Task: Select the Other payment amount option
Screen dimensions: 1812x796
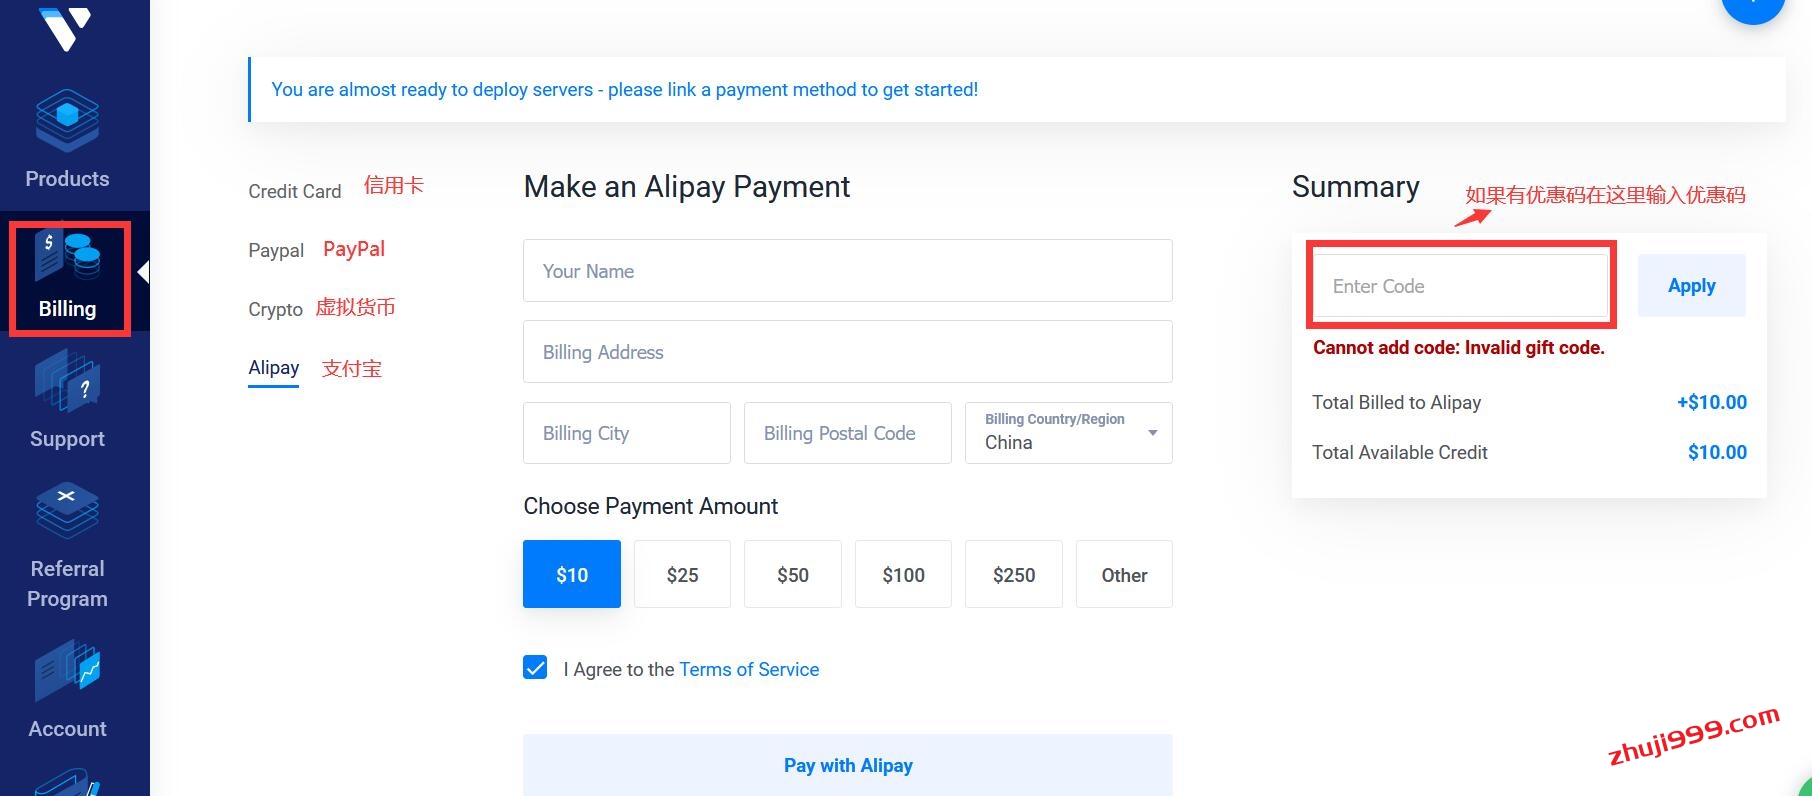Action: click(1124, 574)
